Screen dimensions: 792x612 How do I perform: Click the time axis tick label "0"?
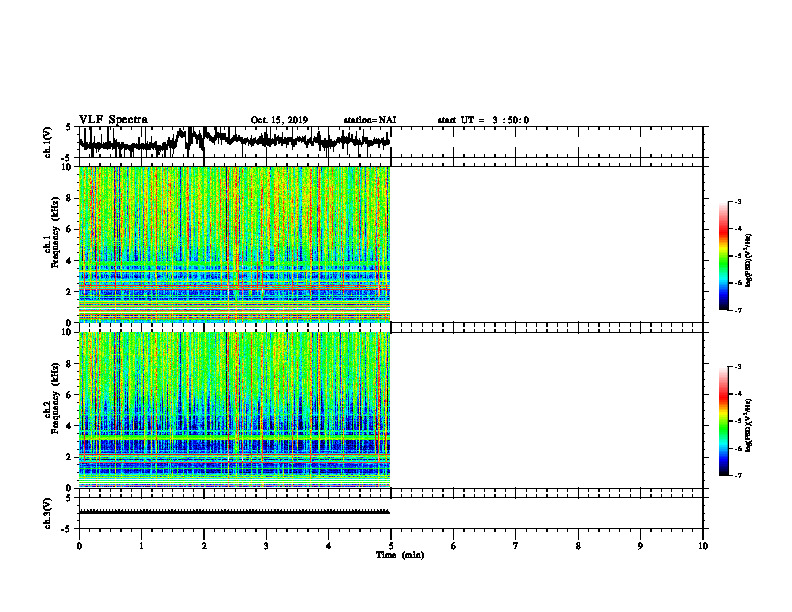pyautogui.click(x=79, y=546)
